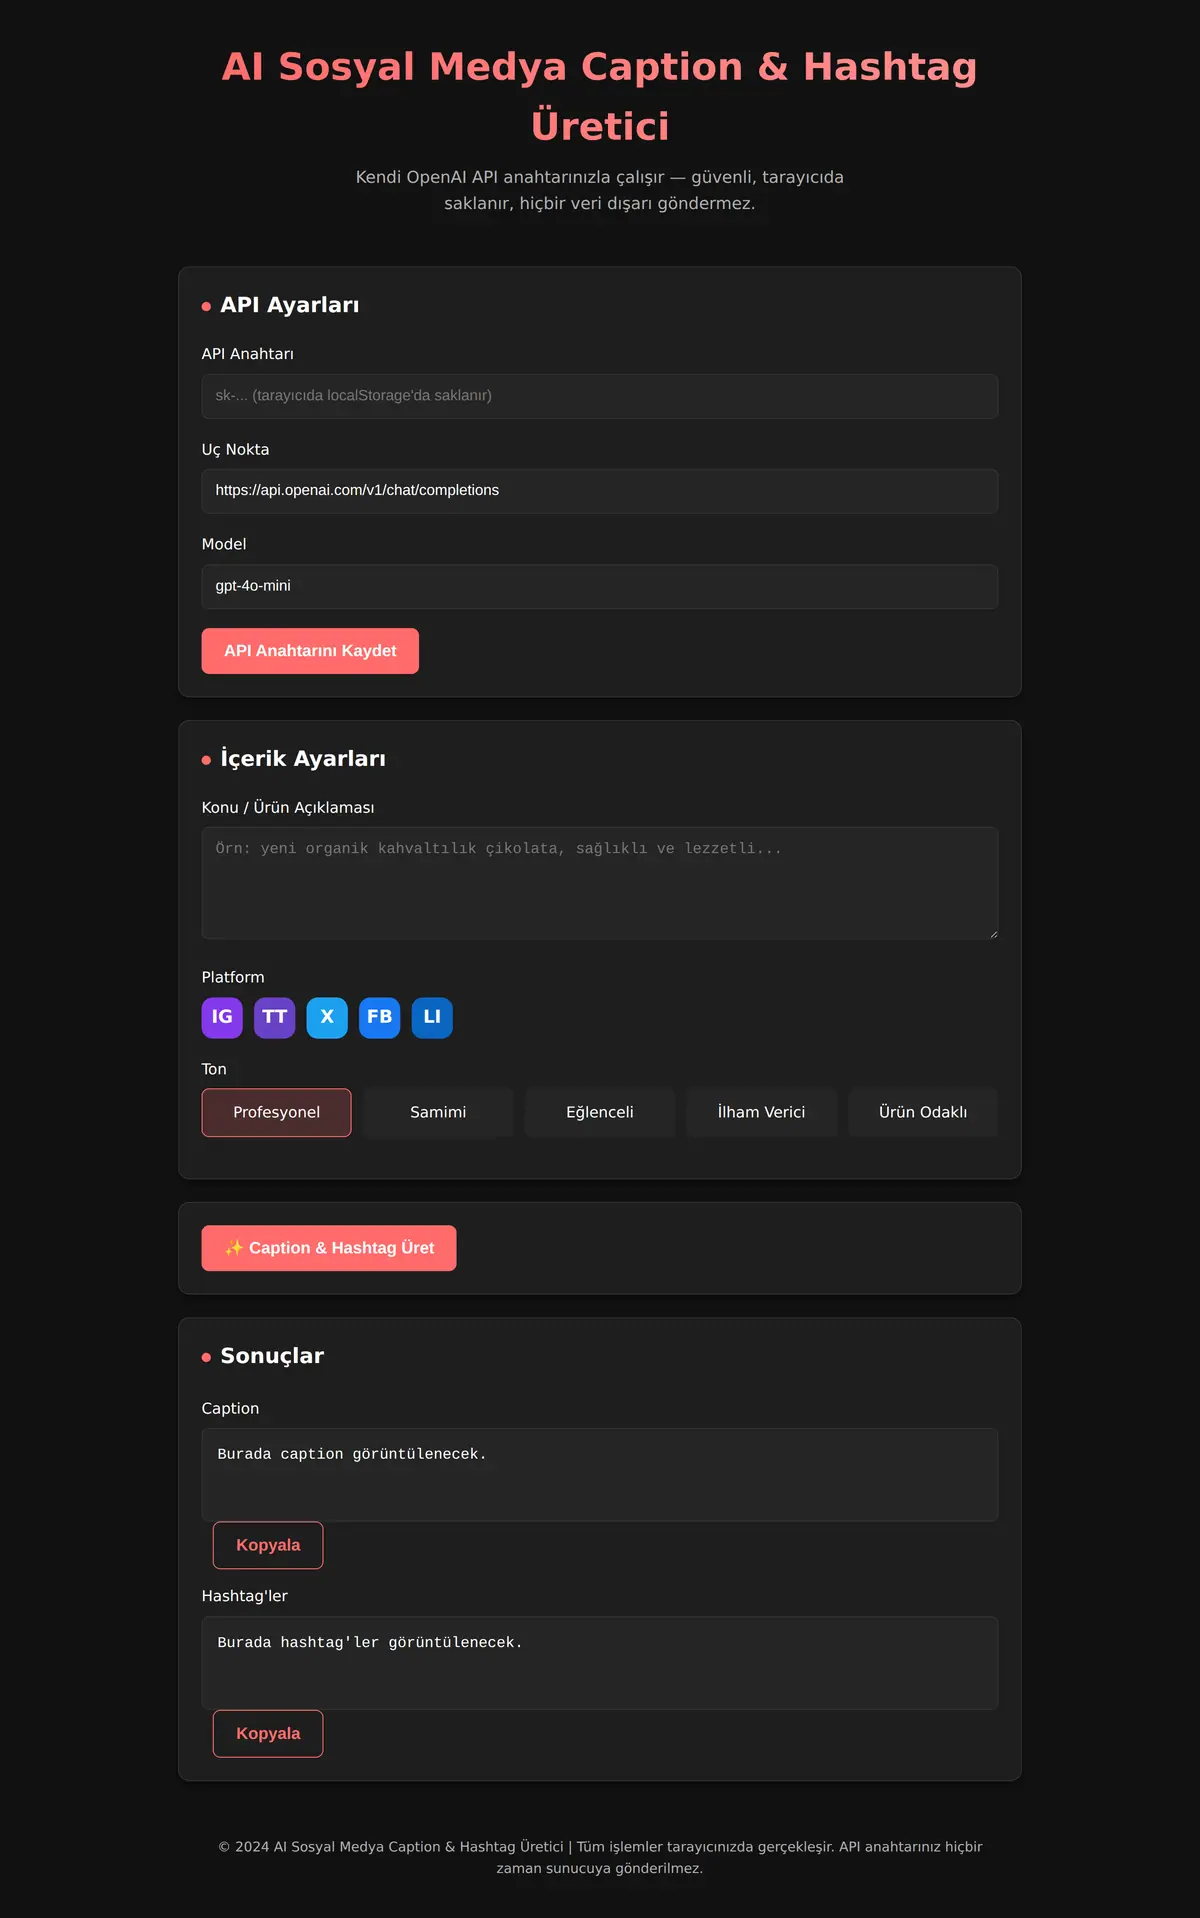
Task: Select the TikTok TT platform icon
Action: (x=274, y=1018)
